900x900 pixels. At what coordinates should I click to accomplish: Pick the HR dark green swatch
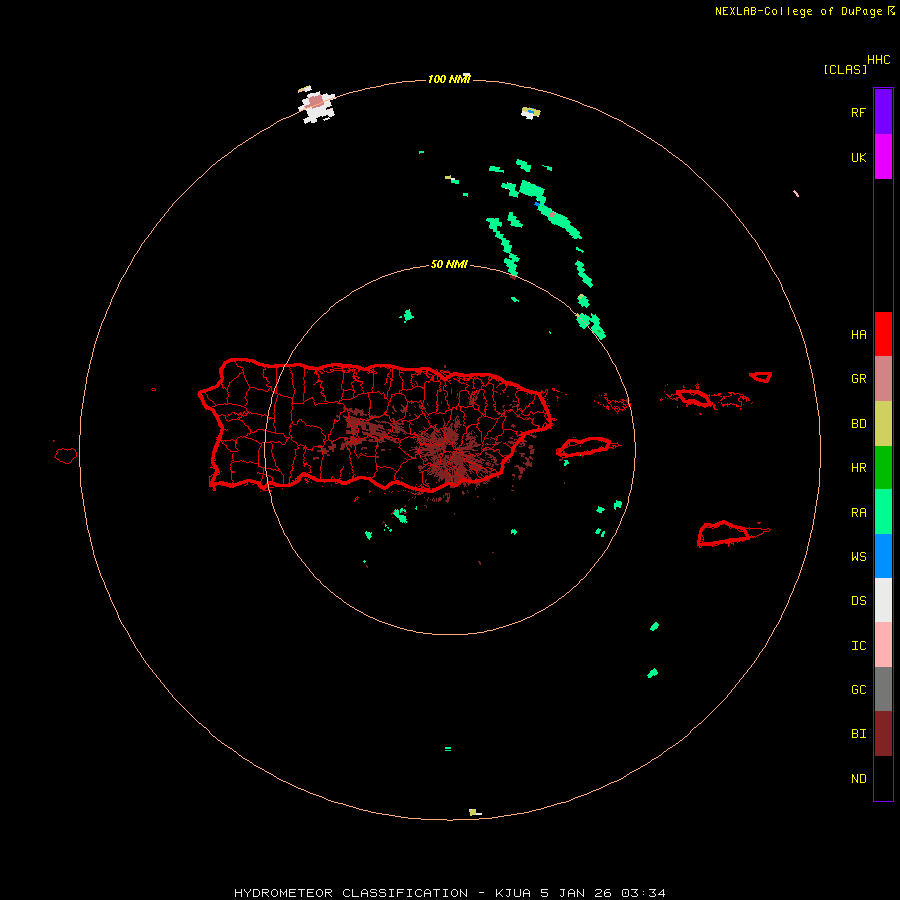coord(883,468)
